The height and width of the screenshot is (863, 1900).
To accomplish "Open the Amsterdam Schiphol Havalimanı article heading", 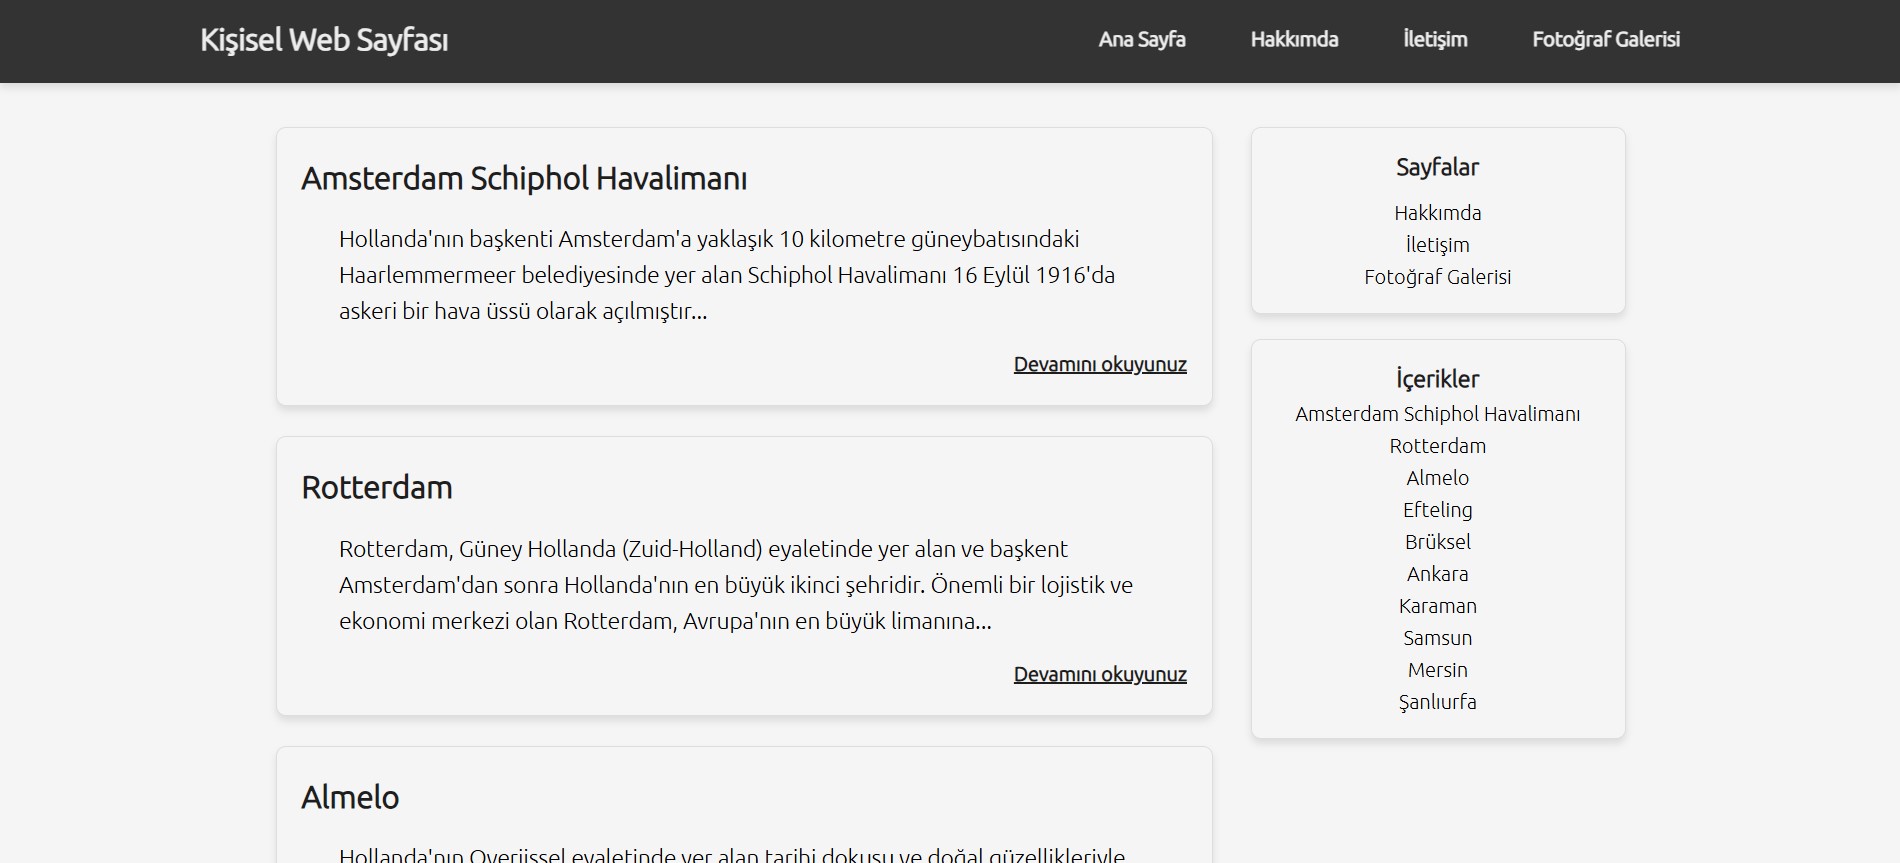I will tap(524, 178).
